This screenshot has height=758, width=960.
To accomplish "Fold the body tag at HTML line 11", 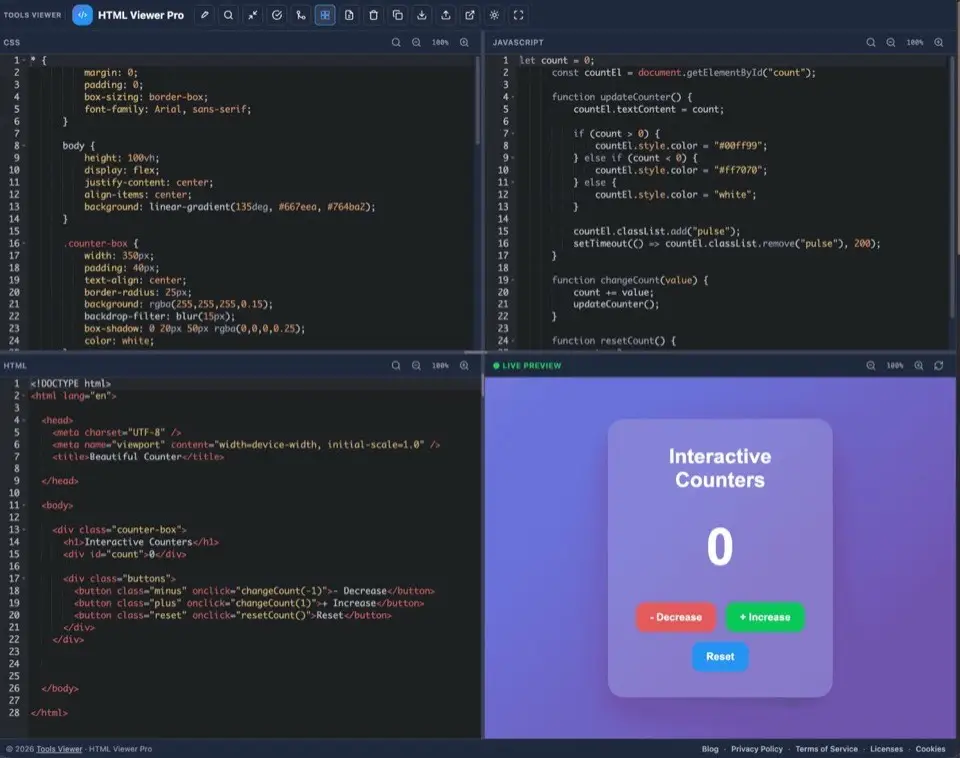I will click(x=24, y=505).
